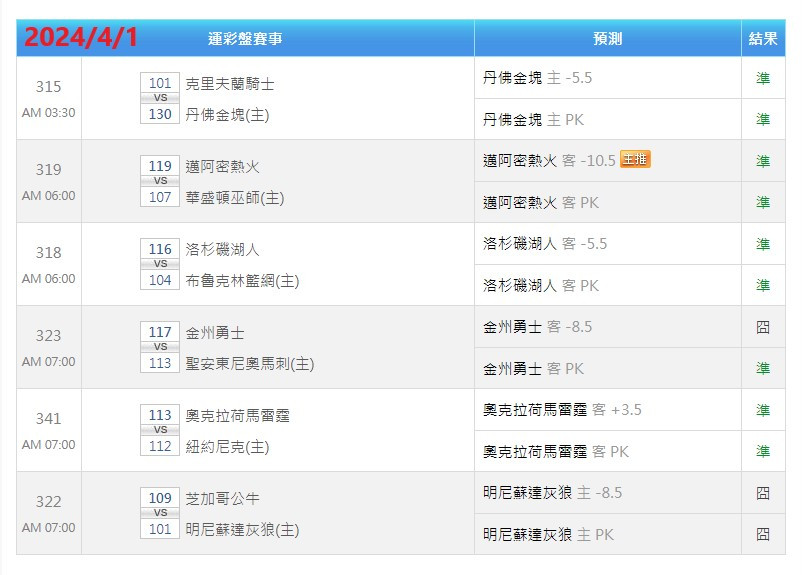Click team name 奧克拉荷馬雷霆 in matchup column
This screenshot has height=575, width=802.
coord(237,415)
